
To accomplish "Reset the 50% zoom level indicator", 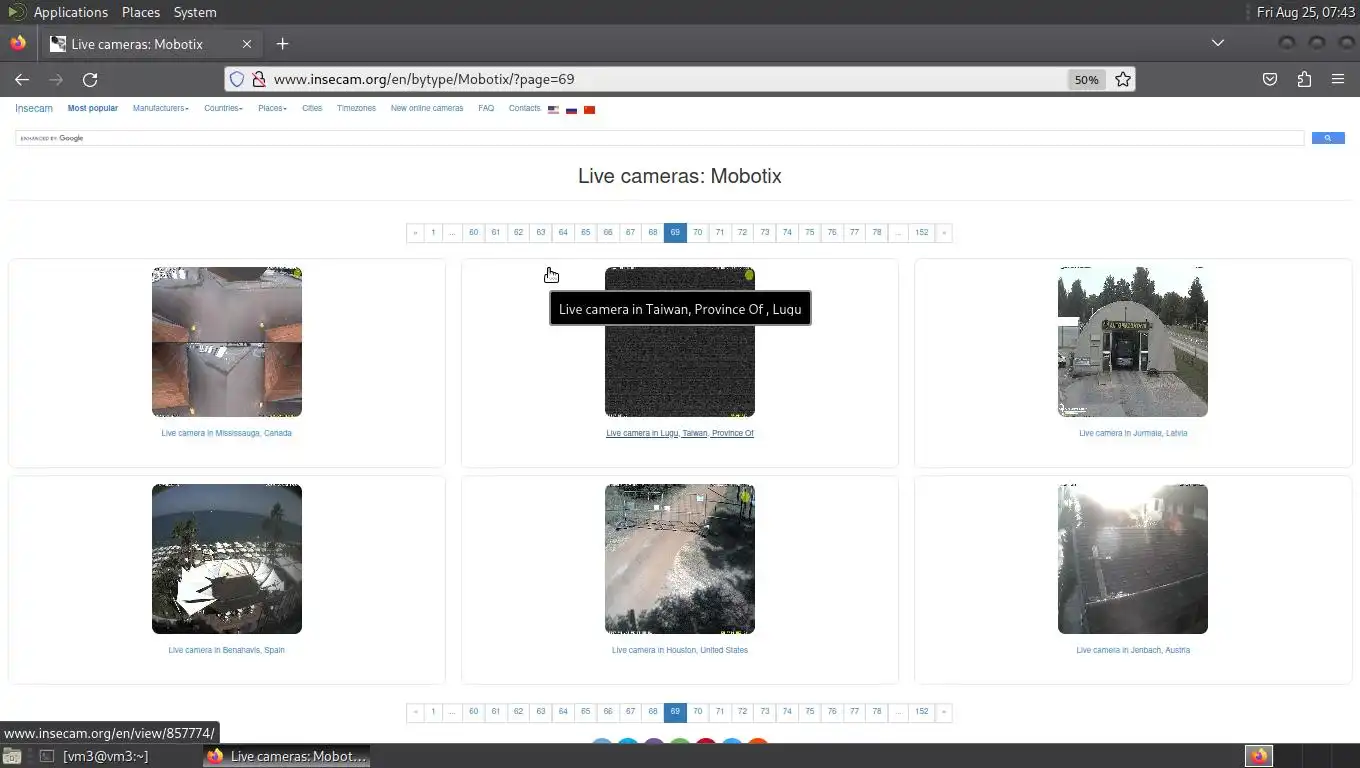I will (x=1086, y=79).
